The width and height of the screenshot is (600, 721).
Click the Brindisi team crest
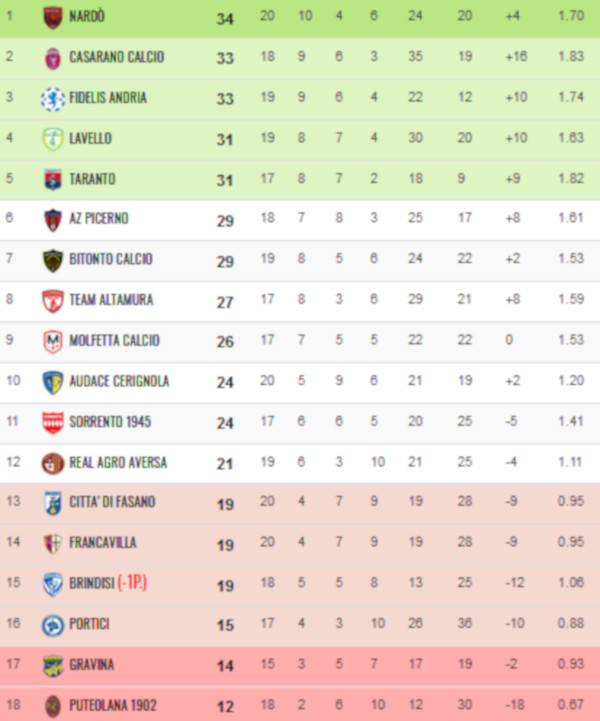tap(52, 583)
